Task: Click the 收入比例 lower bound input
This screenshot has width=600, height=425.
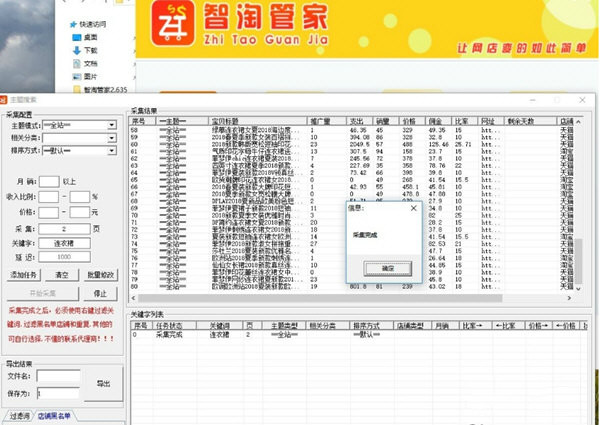Action: 49,197
